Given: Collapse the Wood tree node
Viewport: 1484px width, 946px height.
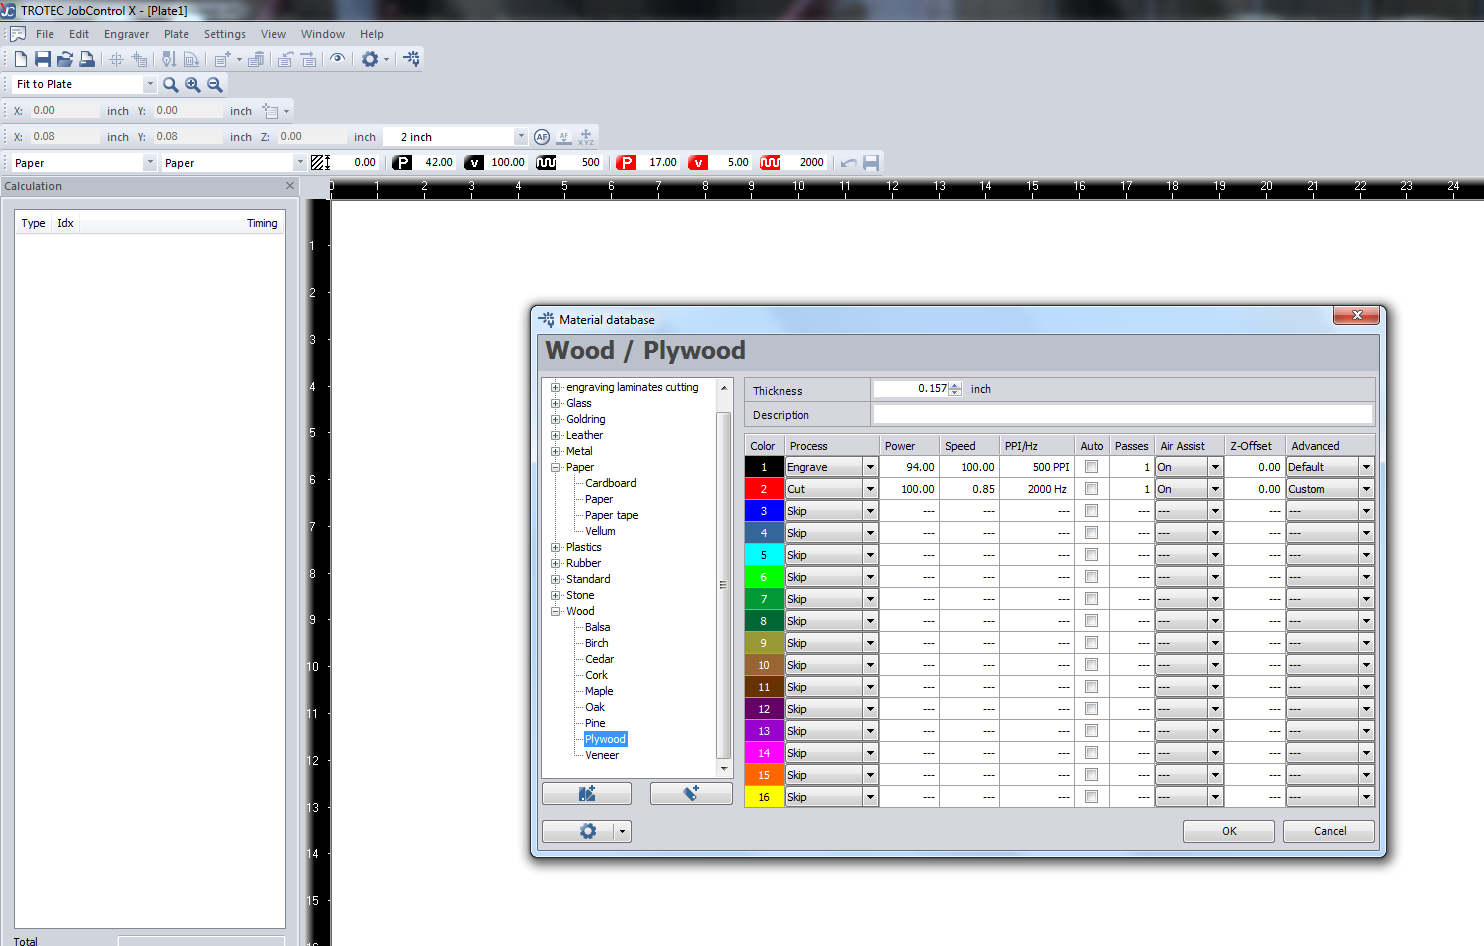Looking at the screenshot, I should pos(556,611).
